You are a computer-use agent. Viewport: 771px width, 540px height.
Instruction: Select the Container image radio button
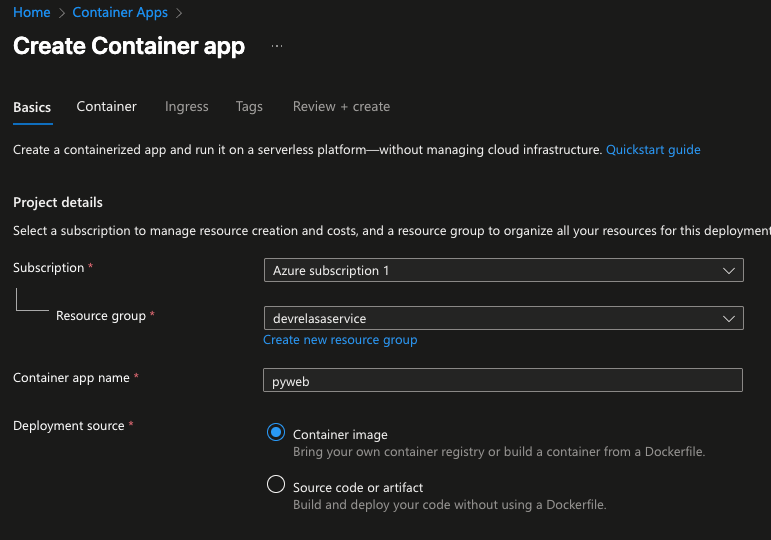(276, 433)
